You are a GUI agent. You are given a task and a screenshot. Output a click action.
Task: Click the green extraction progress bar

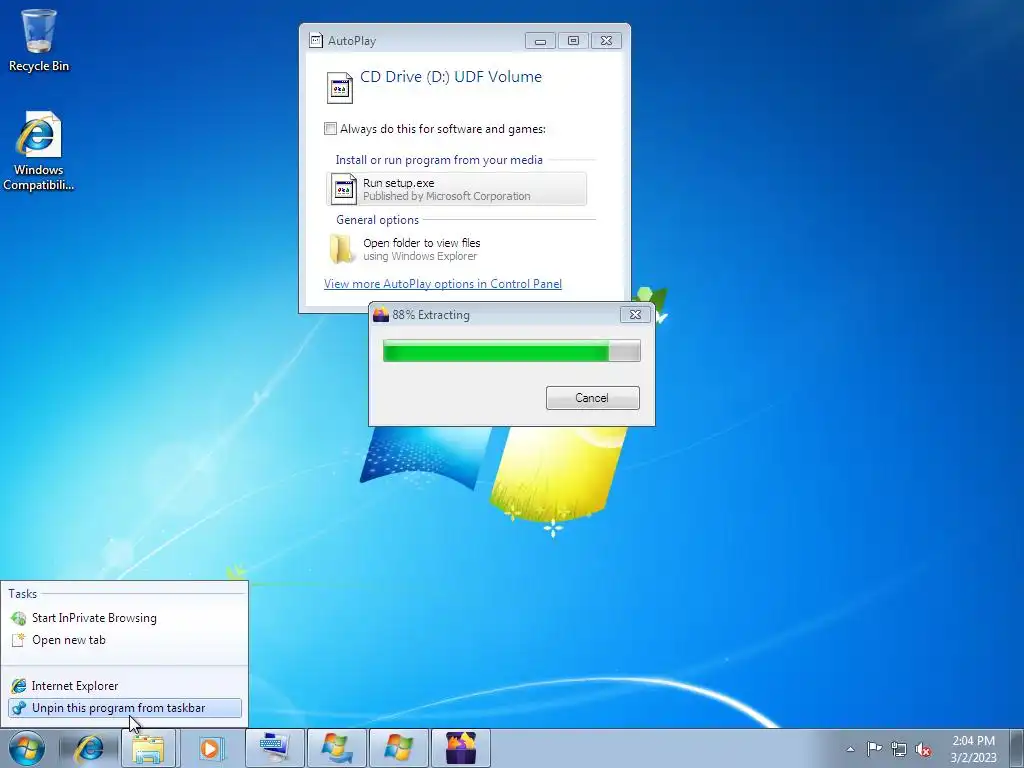pyautogui.click(x=511, y=351)
